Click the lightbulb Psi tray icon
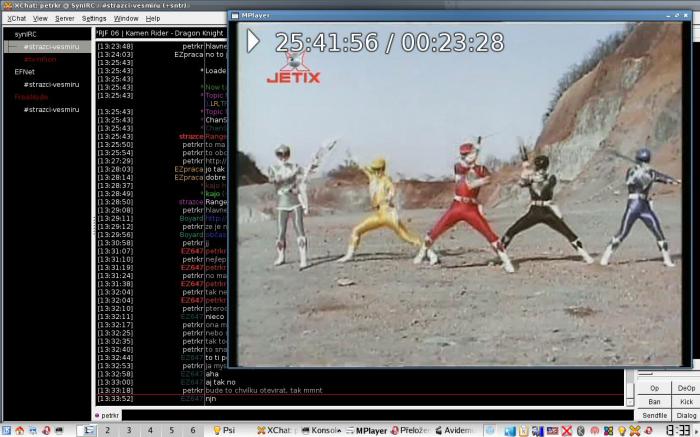The height and width of the screenshot is (437, 700). click(622, 431)
